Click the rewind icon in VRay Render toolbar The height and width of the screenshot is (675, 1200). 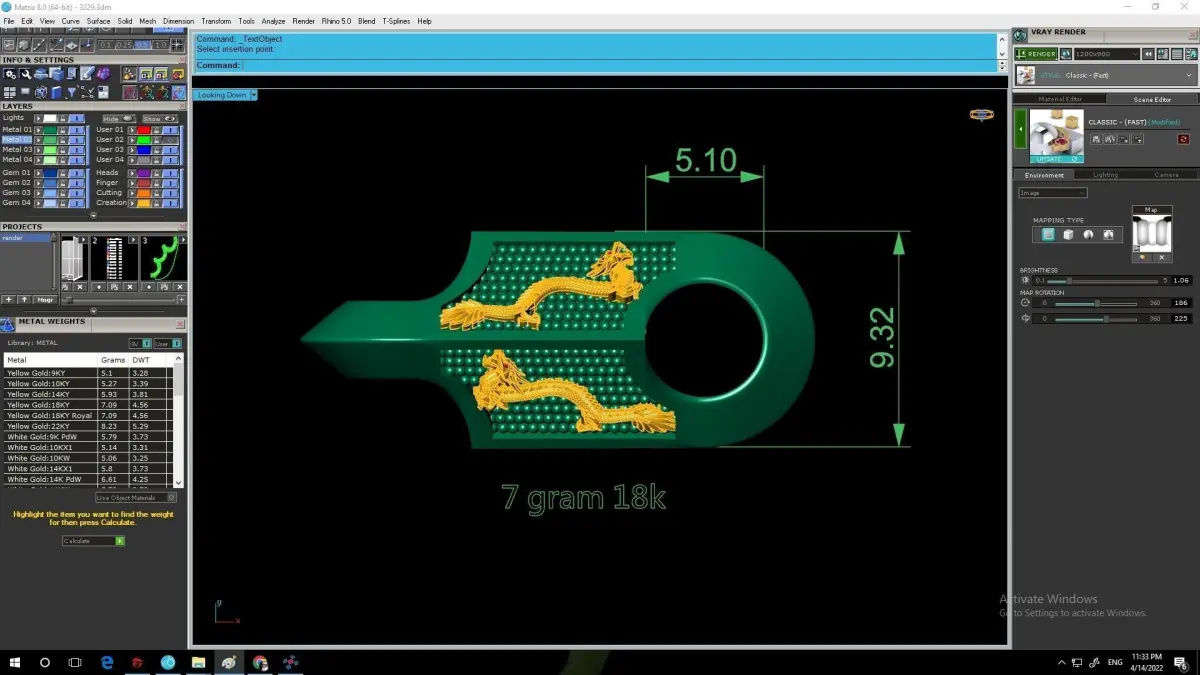point(1148,54)
